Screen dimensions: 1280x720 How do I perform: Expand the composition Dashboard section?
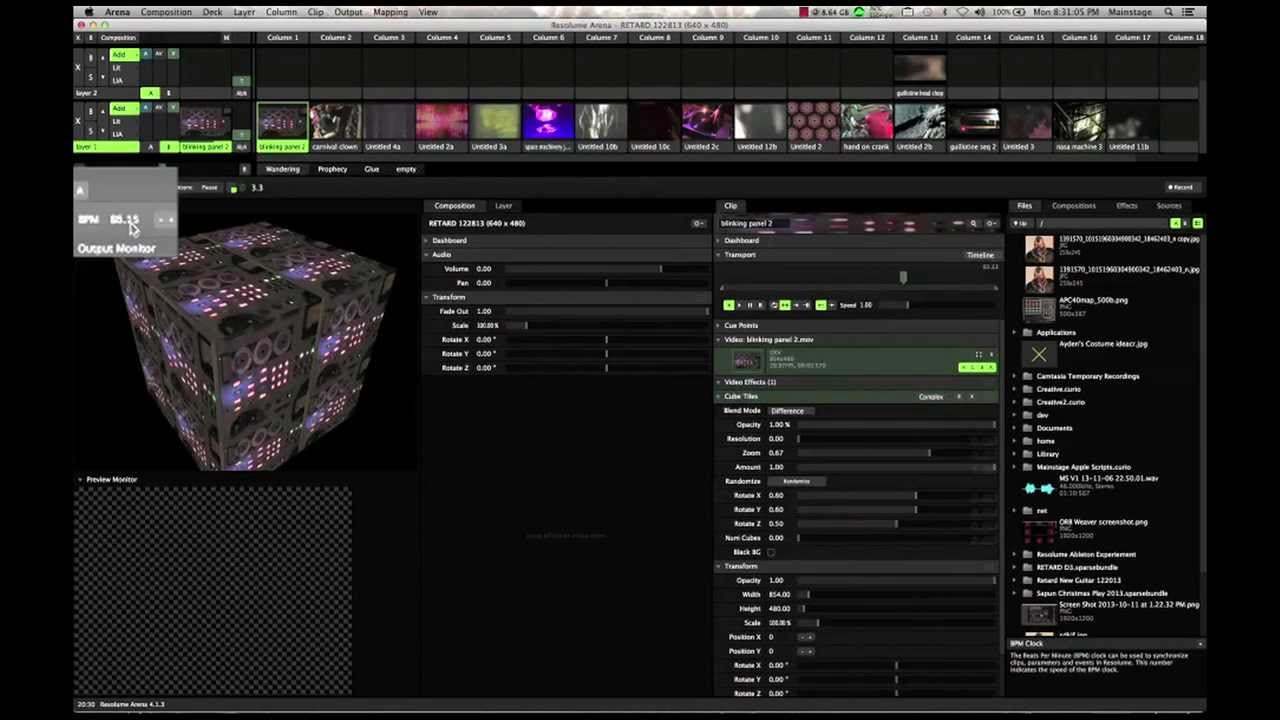(x=427, y=241)
